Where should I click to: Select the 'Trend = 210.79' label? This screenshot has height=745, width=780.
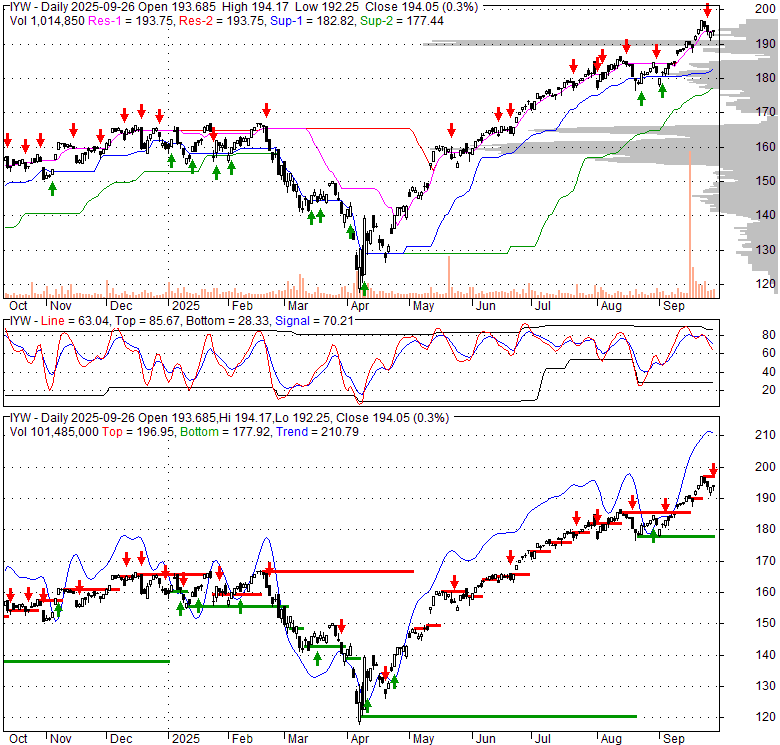[317, 432]
